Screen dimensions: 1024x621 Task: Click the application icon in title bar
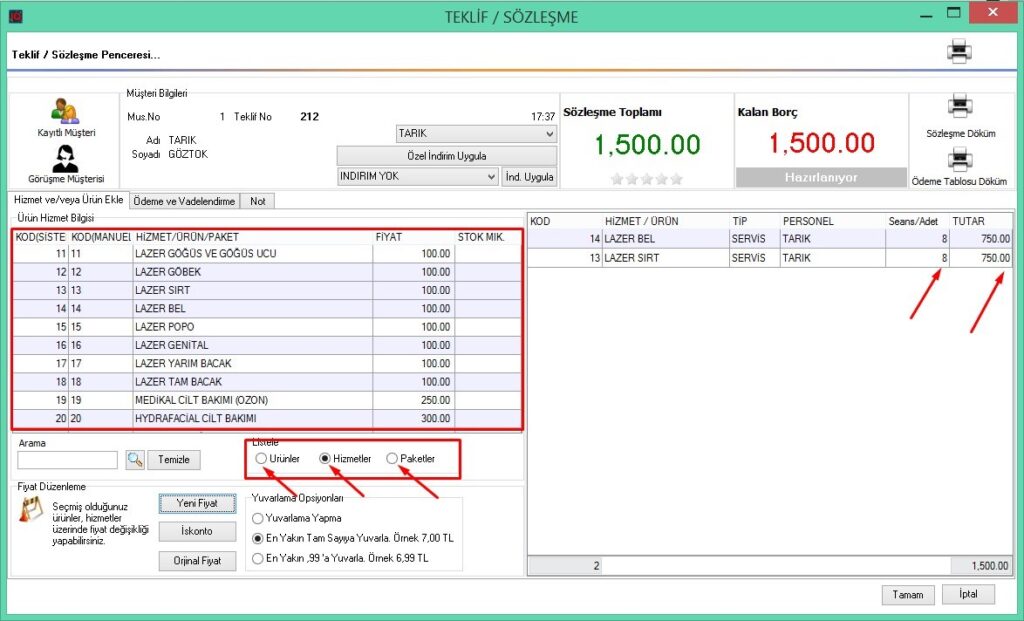click(15, 16)
